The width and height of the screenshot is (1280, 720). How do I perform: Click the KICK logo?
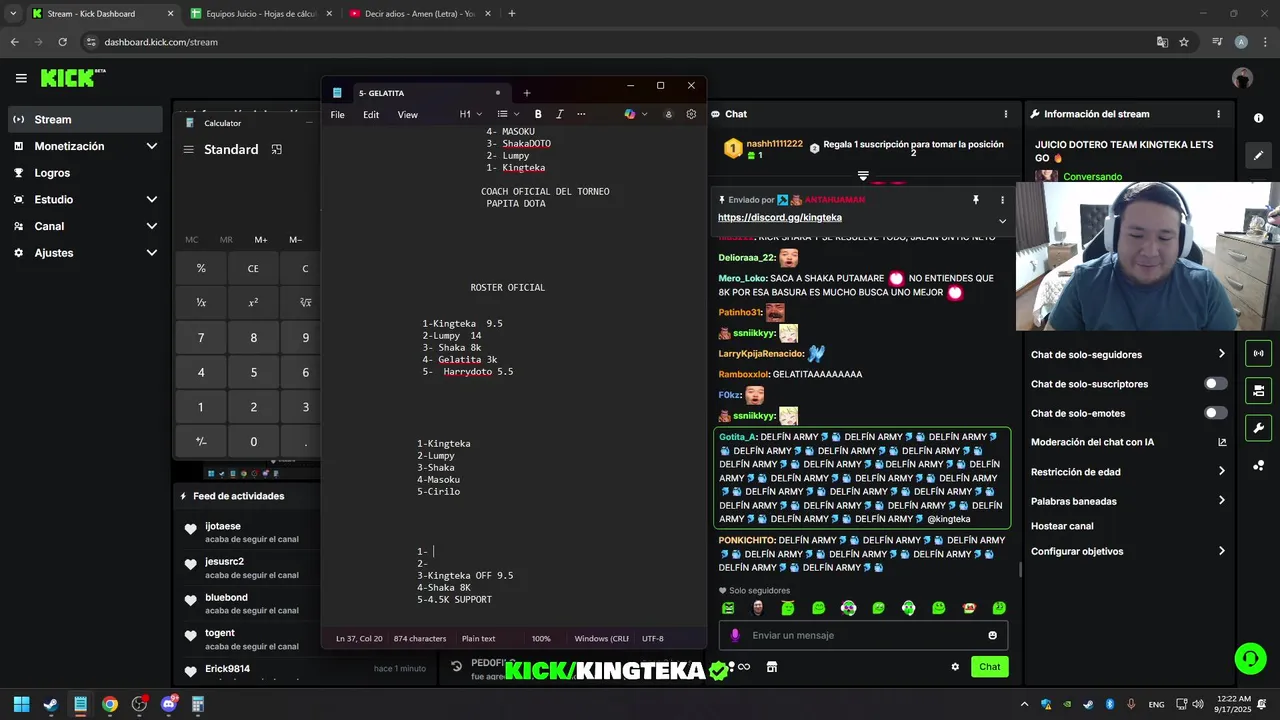[73, 78]
